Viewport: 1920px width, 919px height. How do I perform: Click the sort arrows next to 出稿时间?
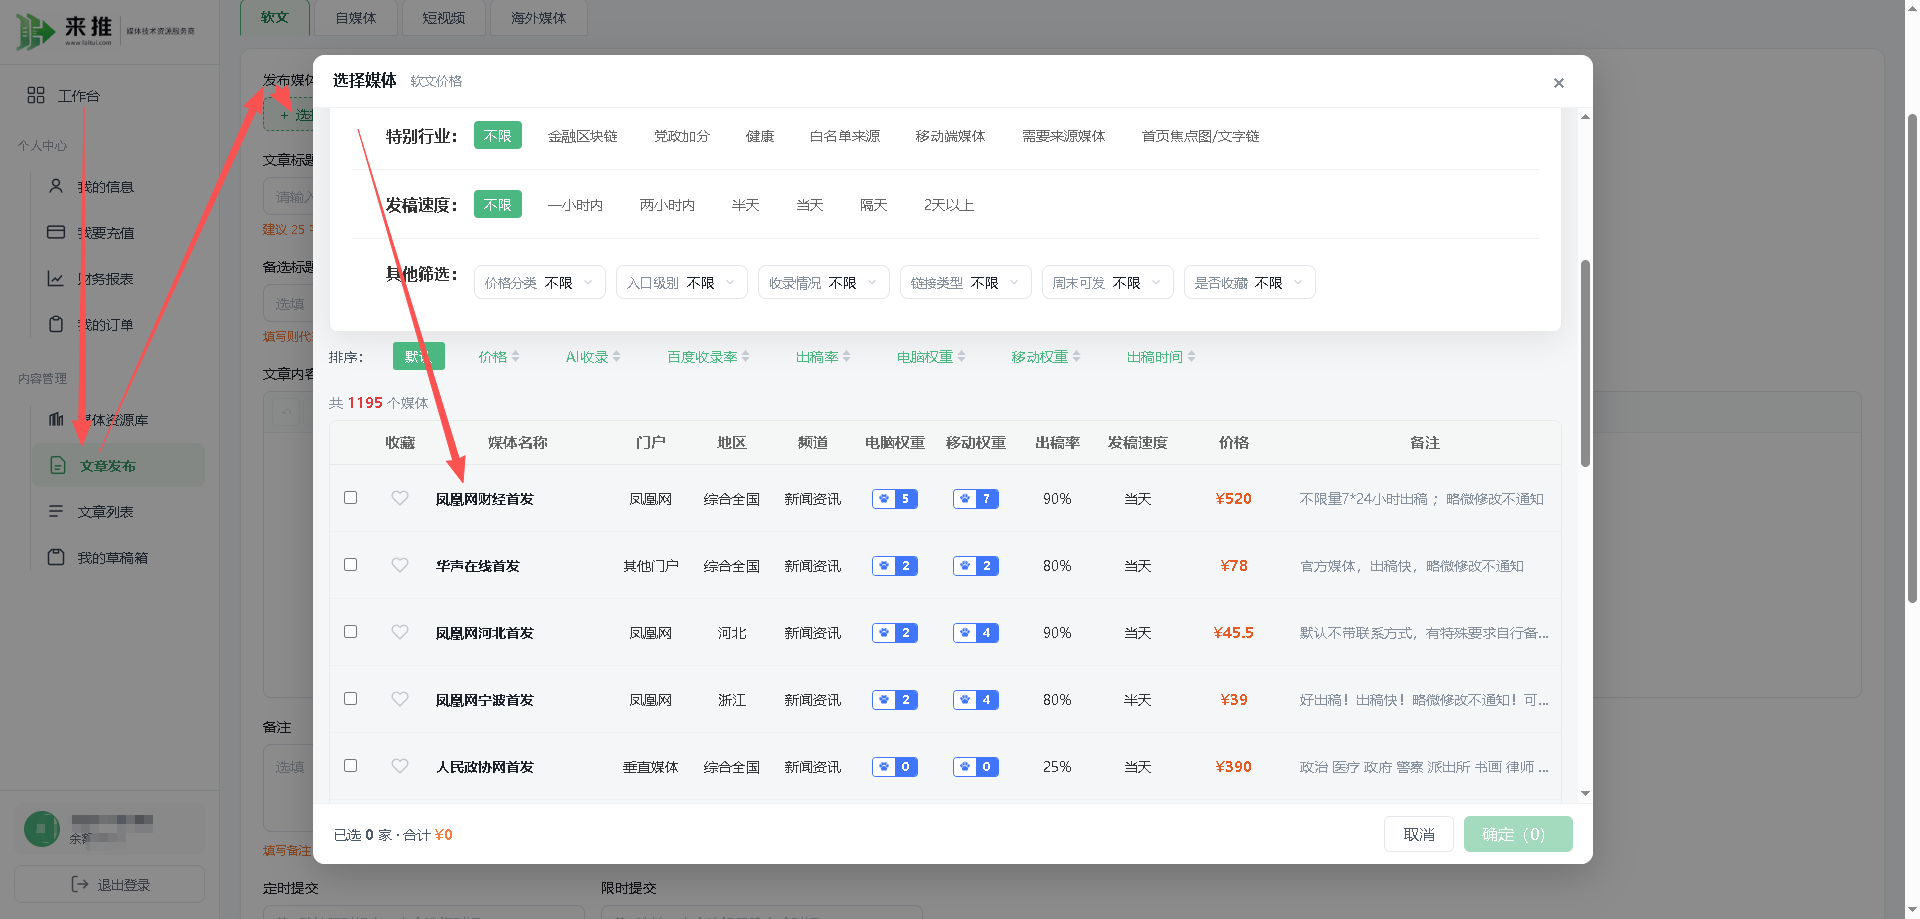(x=1191, y=357)
